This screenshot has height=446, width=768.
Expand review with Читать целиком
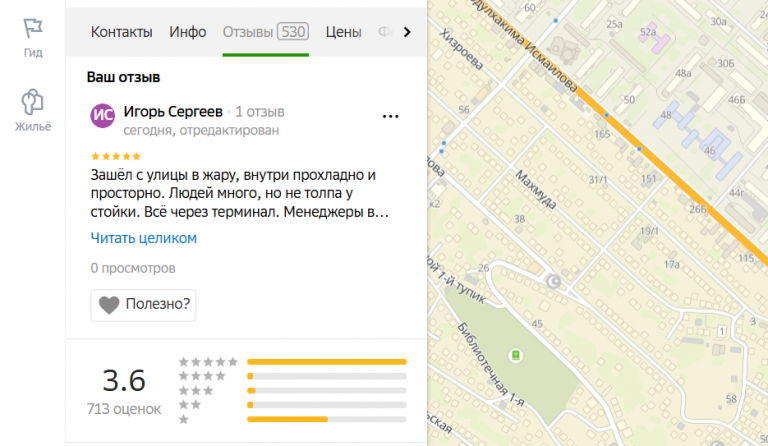click(x=144, y=238)
